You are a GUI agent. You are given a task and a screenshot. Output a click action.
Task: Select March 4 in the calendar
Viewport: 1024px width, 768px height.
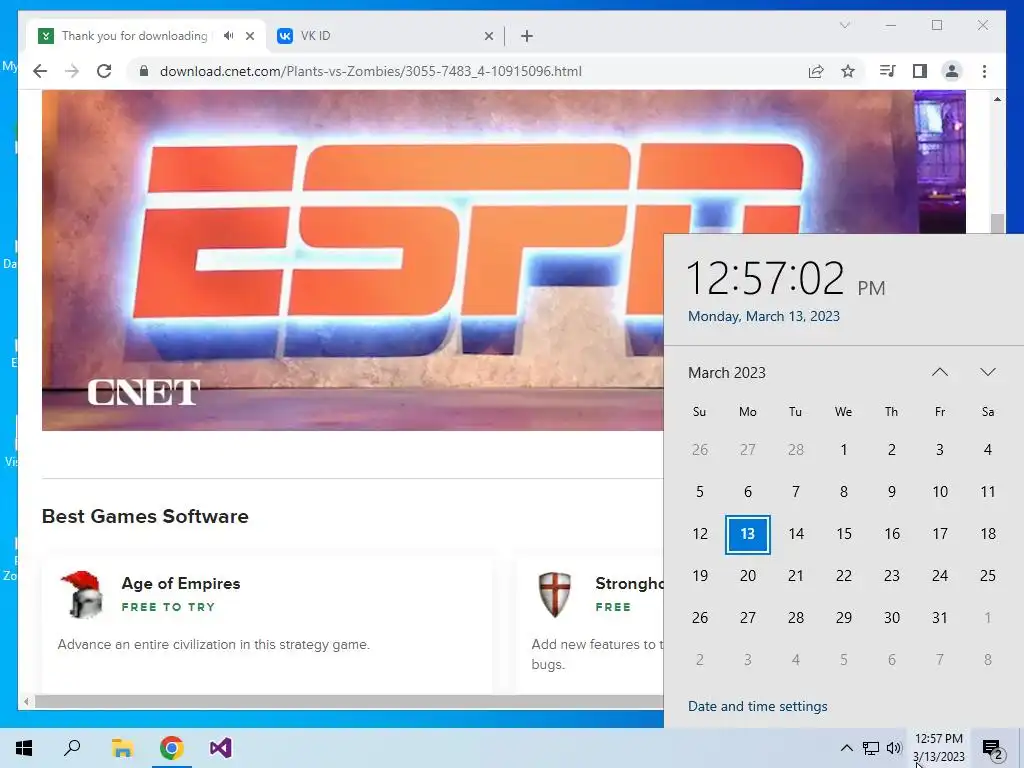click(x=987, y=450)
